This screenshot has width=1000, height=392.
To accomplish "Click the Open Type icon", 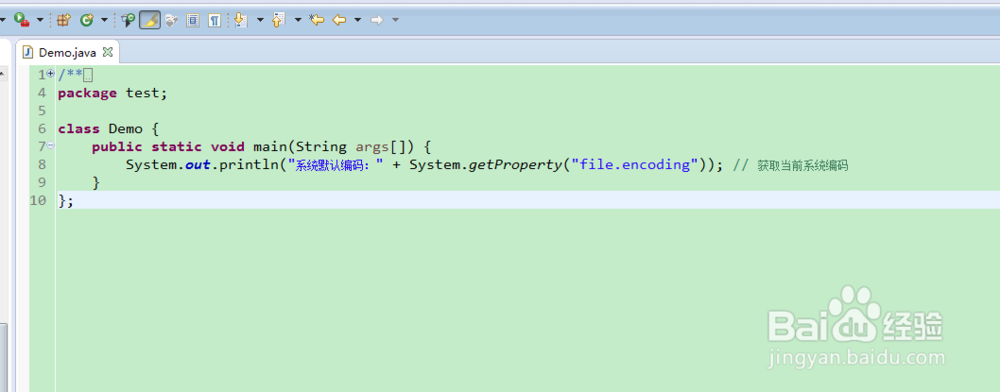I will point(128,20).
